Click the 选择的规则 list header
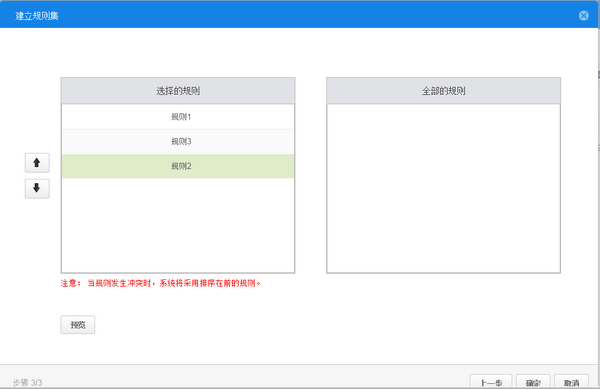 pos(178,91)
